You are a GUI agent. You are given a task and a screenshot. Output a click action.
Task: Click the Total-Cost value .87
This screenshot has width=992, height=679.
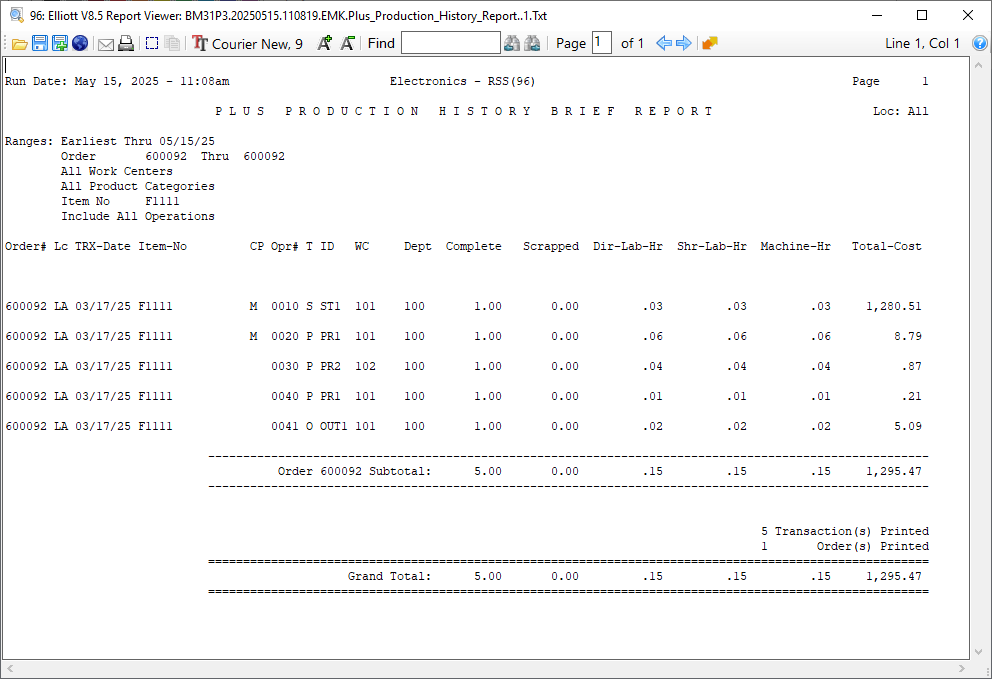click(x=912, y=366)
